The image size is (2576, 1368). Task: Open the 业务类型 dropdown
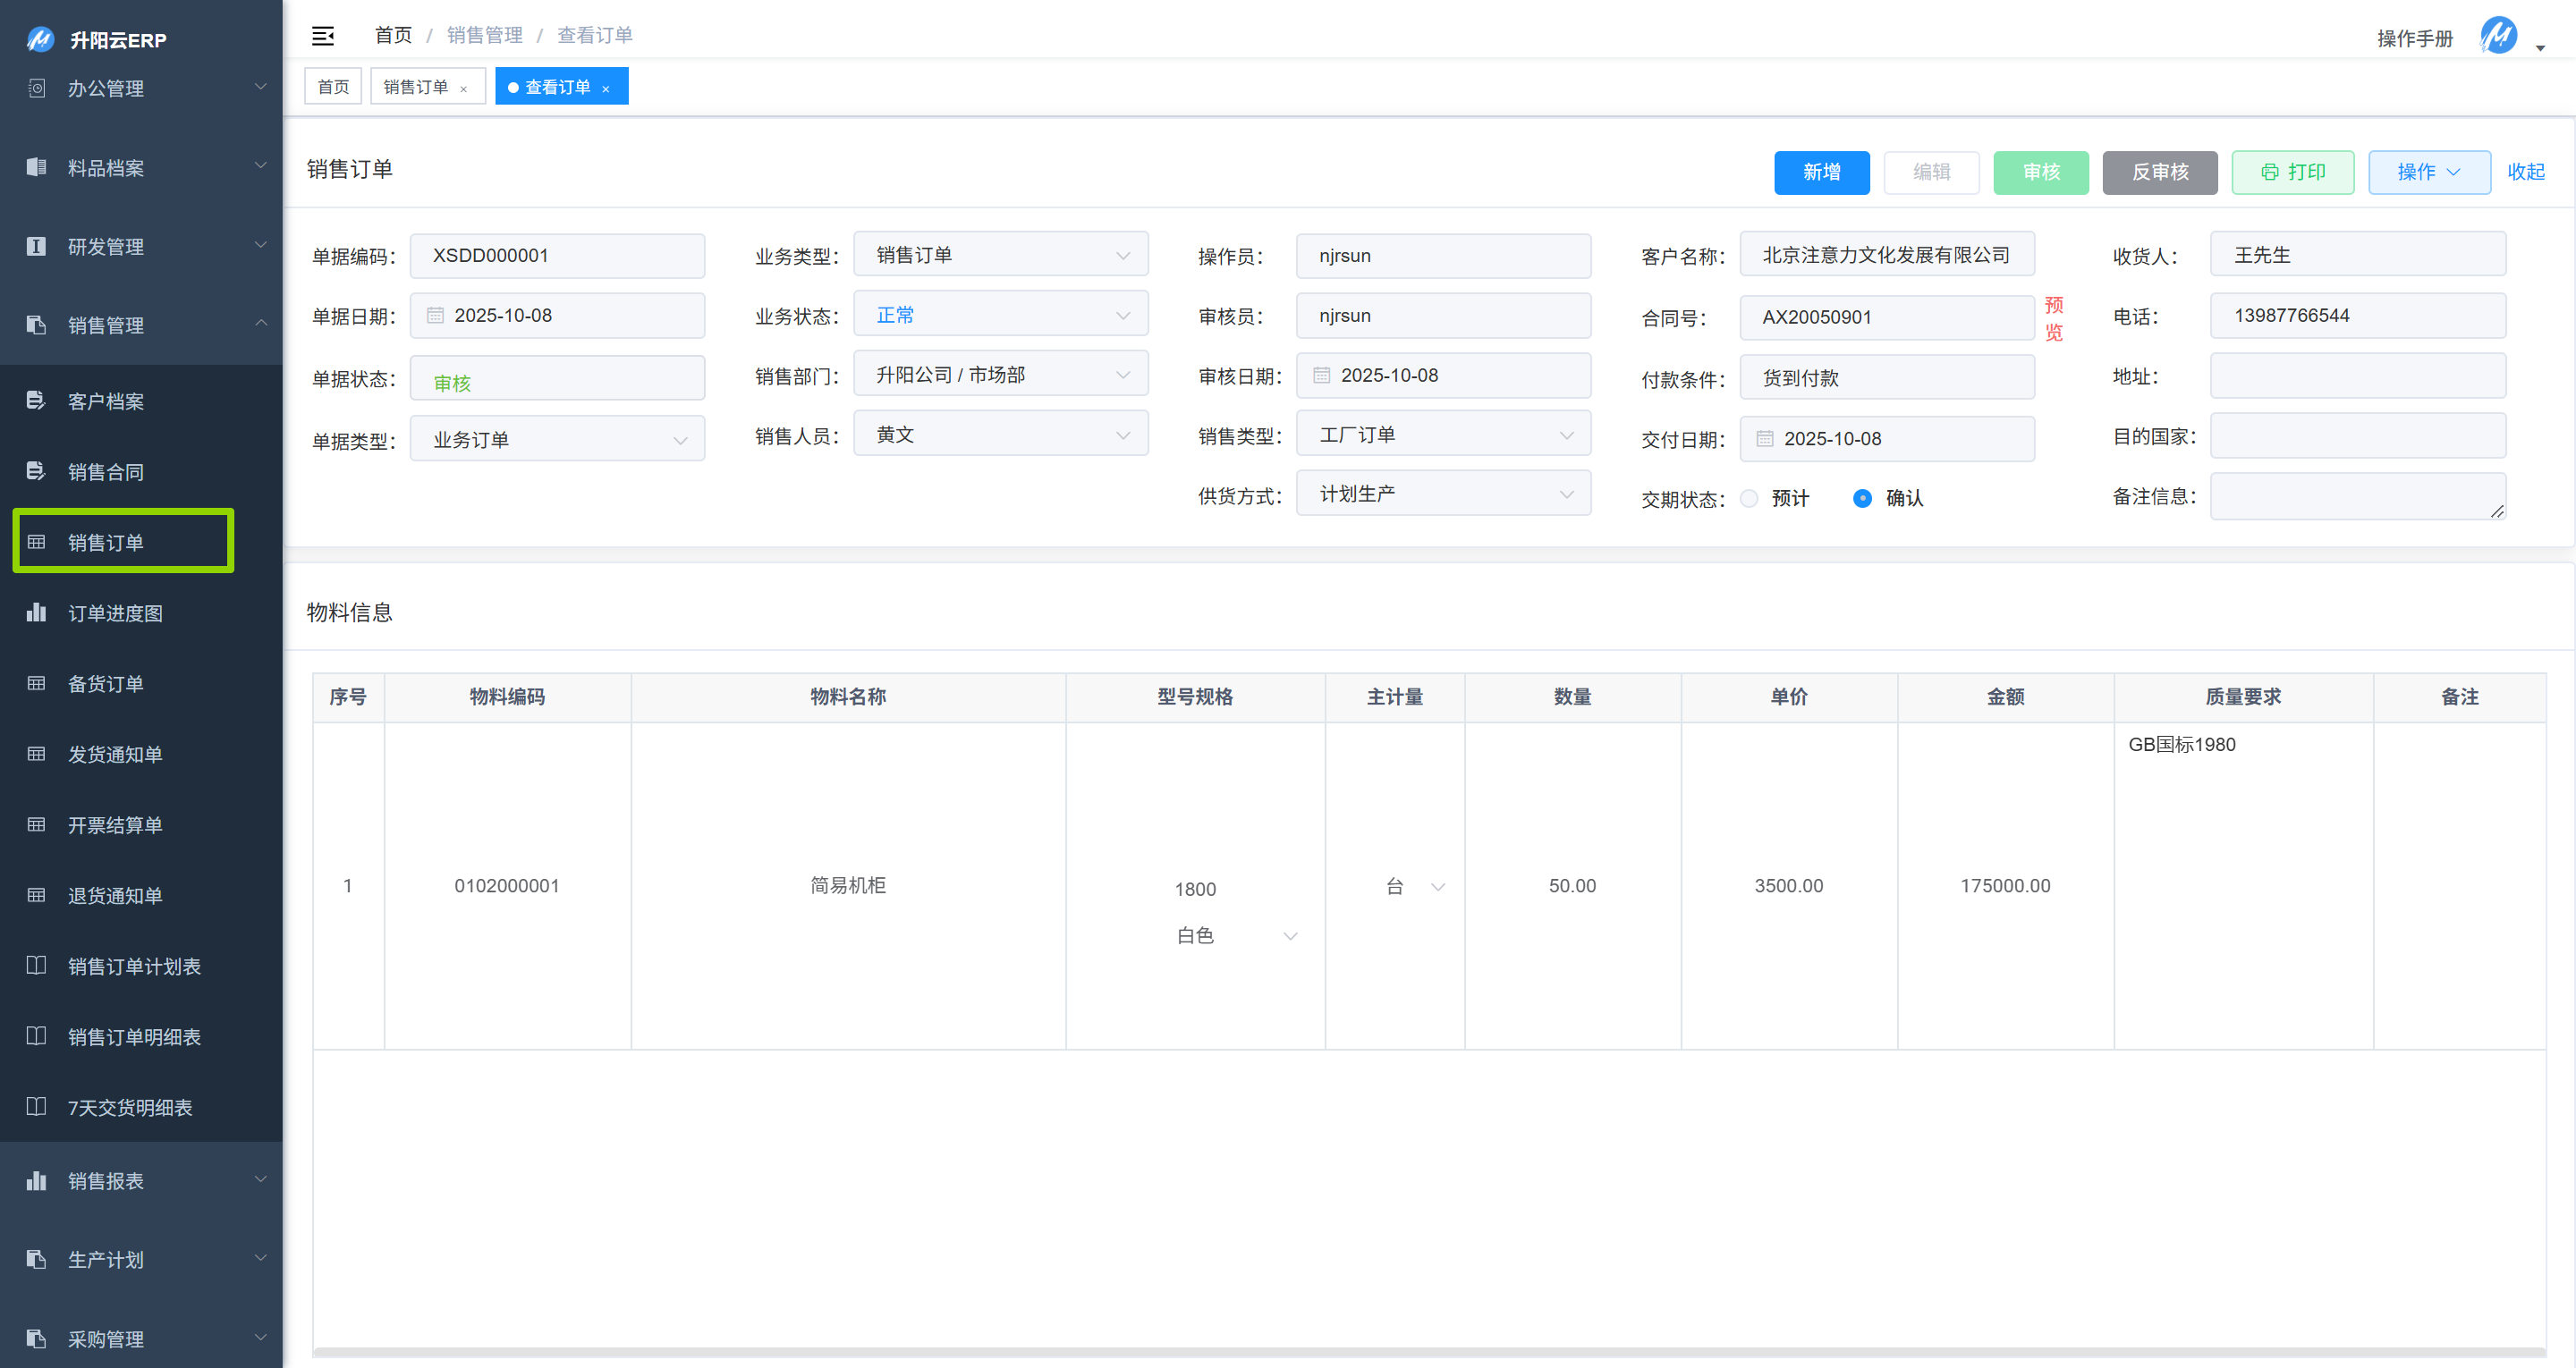[1000, 255]
